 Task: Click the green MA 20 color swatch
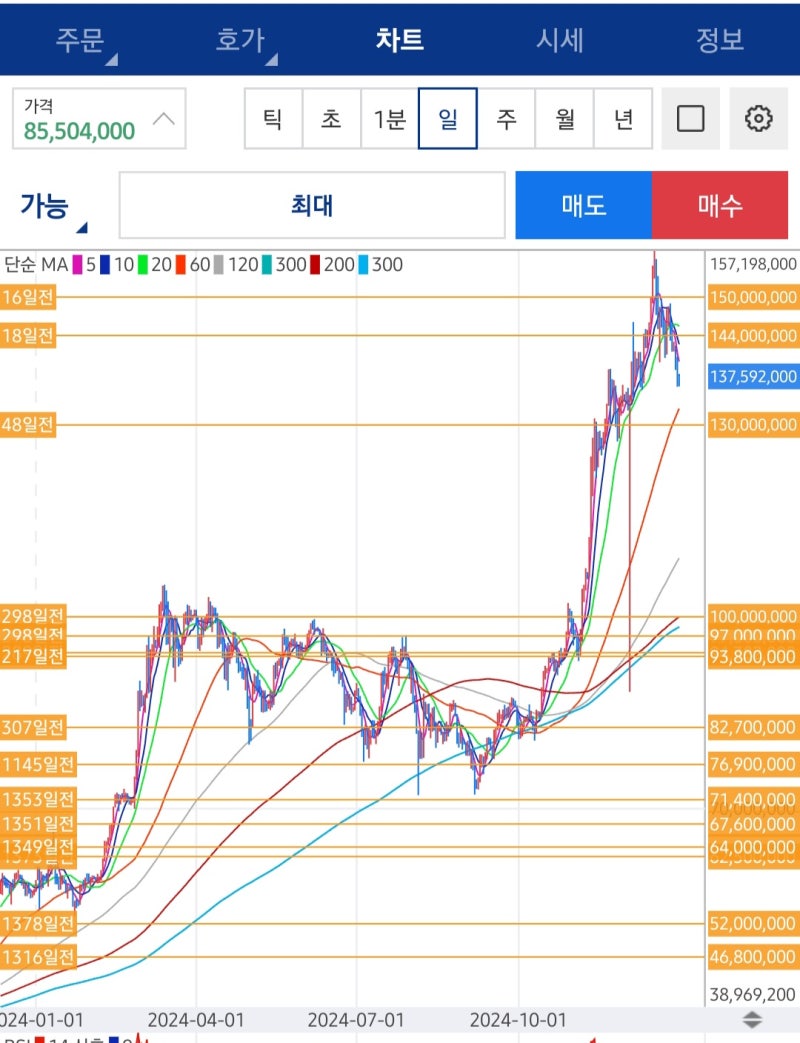[x=142, y=265]
